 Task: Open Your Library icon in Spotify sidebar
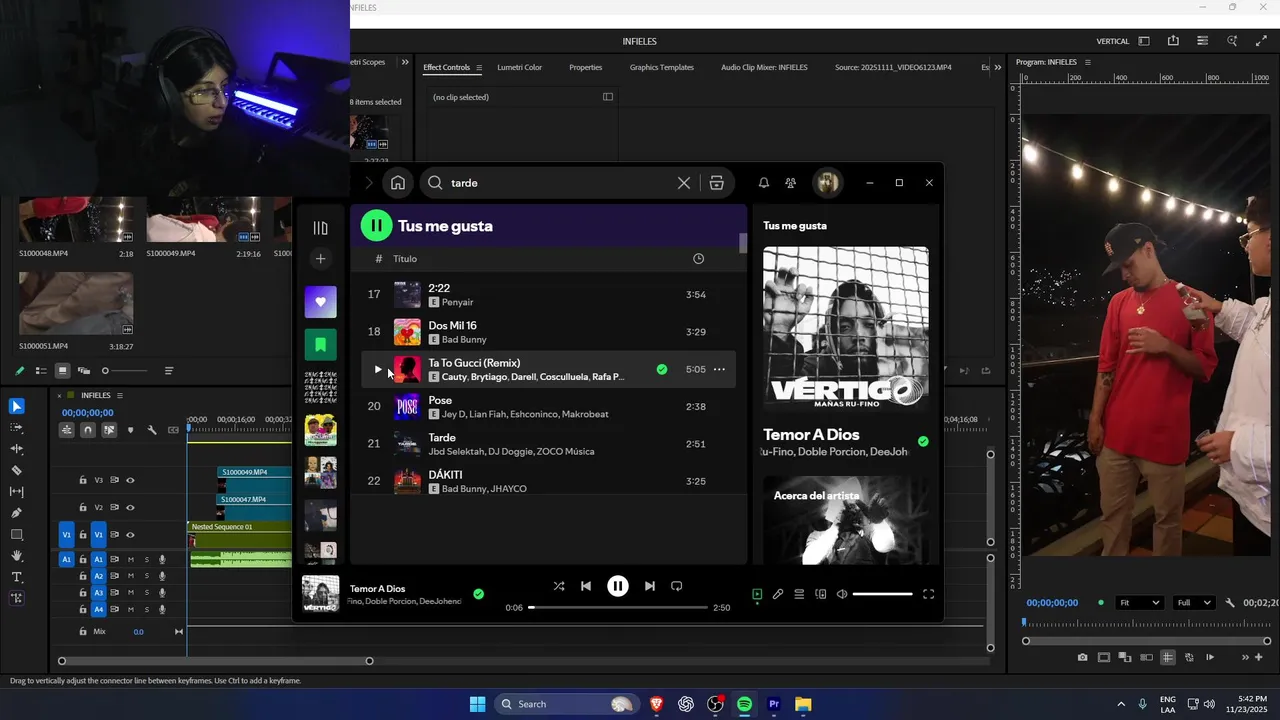coord(320,228)
